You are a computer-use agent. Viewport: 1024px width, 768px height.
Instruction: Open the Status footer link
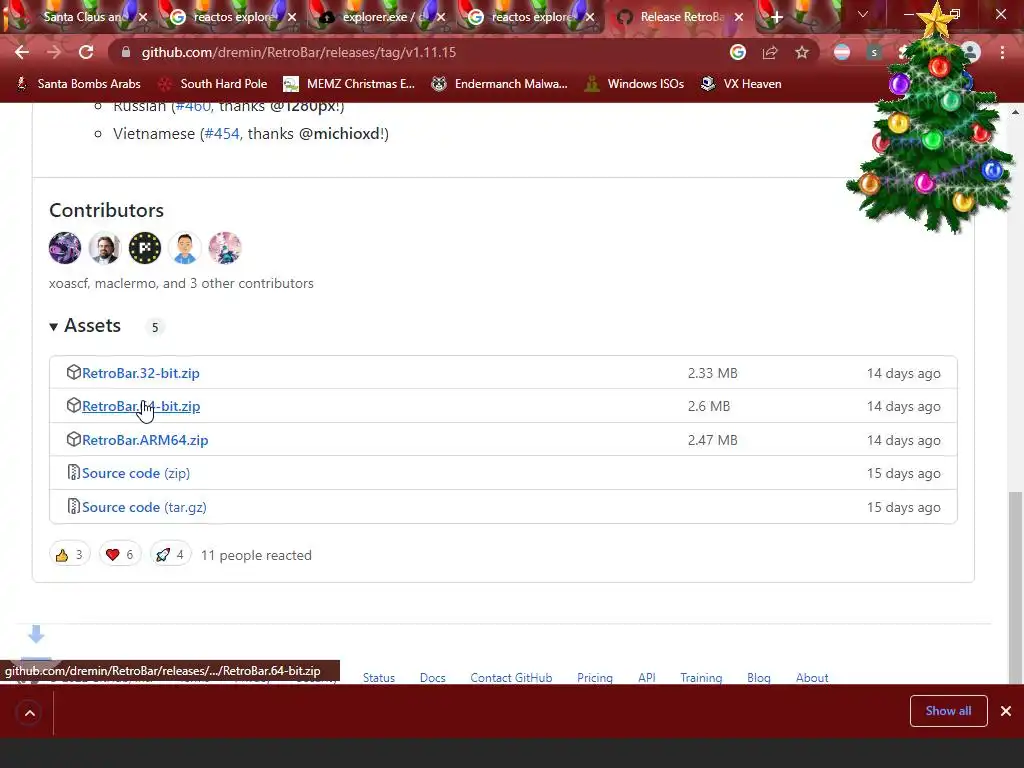[379, 678]
